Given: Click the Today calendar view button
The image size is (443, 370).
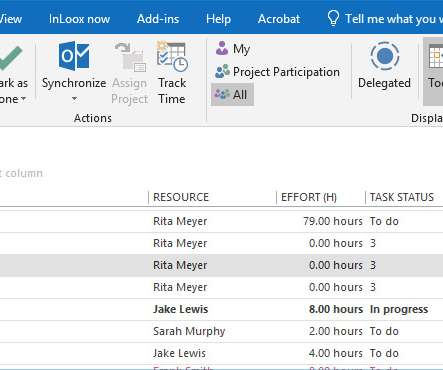Looking at the screenshot, I should pos(433,71).
